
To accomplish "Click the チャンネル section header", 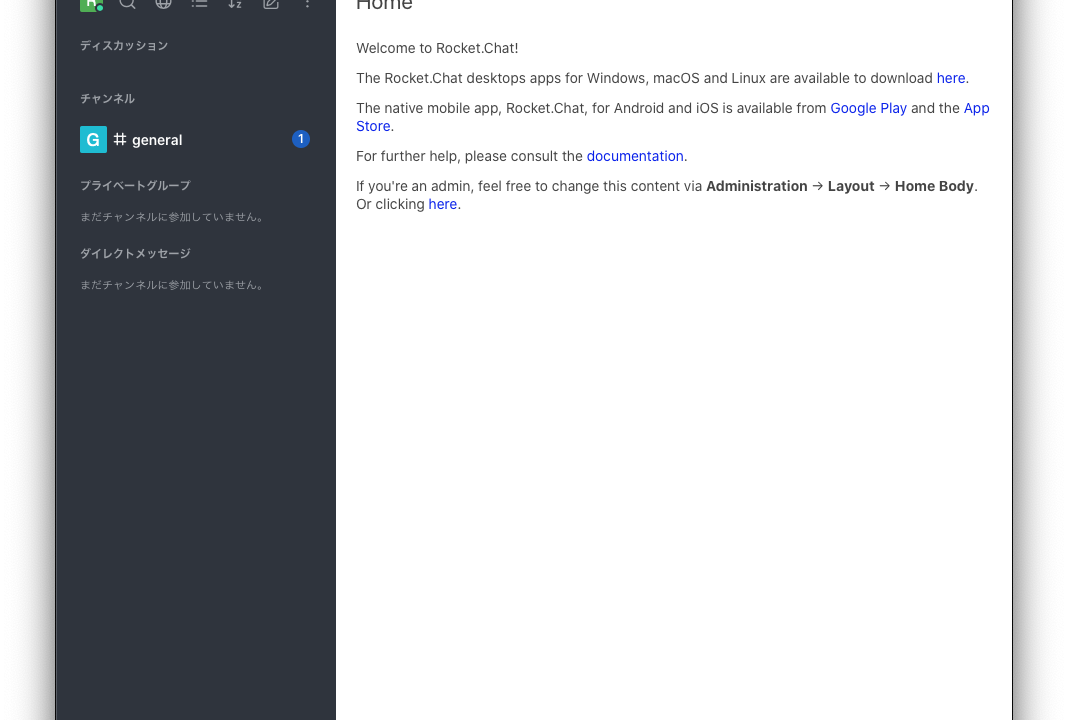I will click(107, 99).
